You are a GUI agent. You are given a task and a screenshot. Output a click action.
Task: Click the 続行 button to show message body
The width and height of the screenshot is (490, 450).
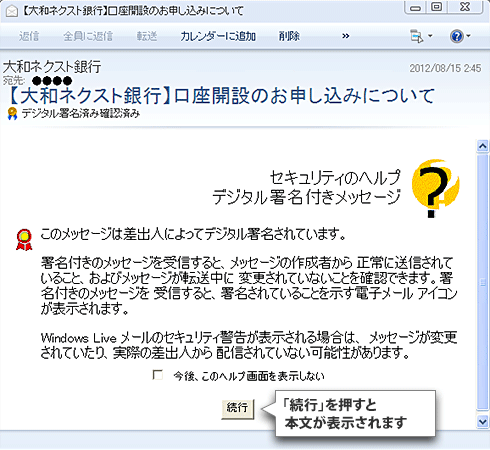click(x=238, y=409)
